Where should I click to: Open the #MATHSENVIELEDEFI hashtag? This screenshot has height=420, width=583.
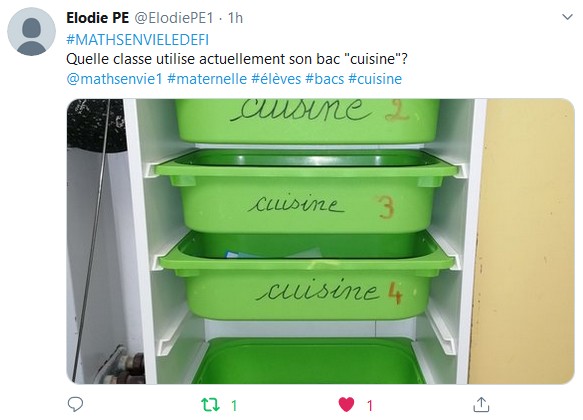pos(138,40)
